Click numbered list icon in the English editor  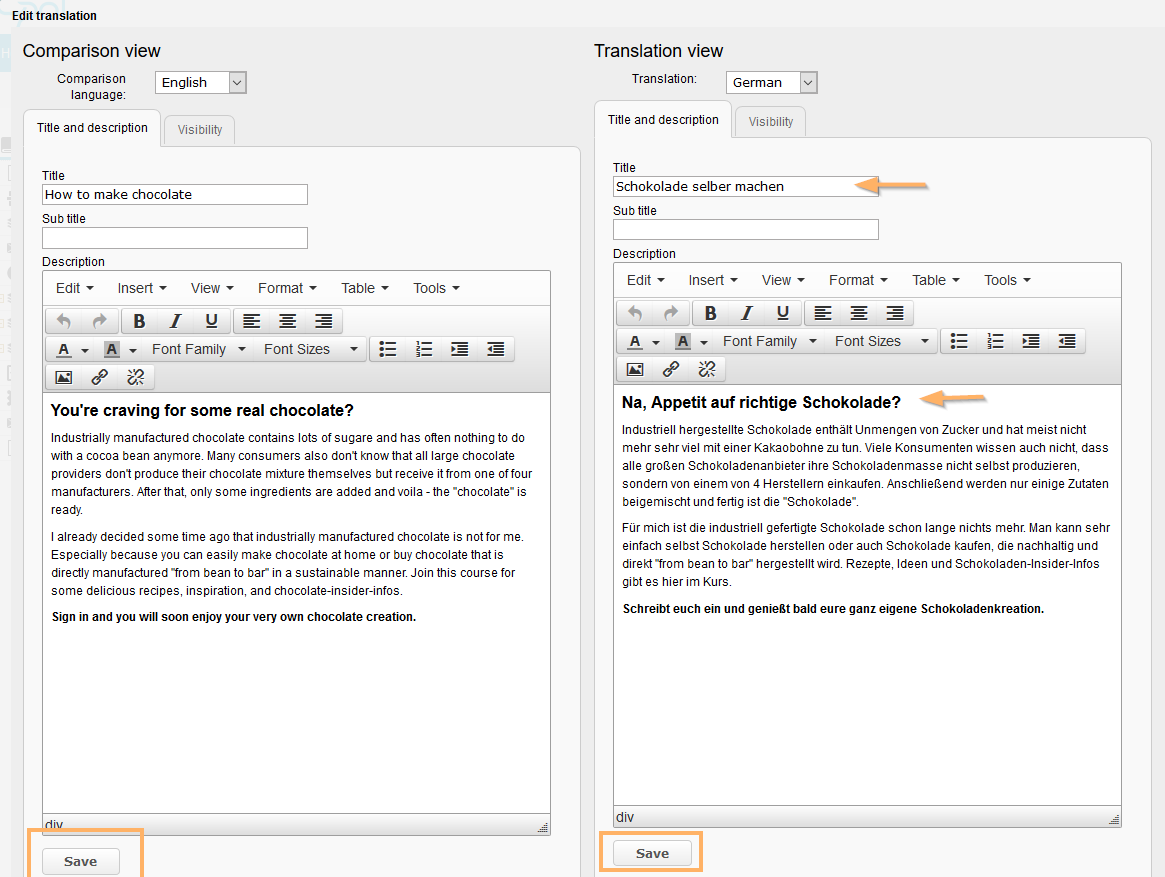(424, 349)
